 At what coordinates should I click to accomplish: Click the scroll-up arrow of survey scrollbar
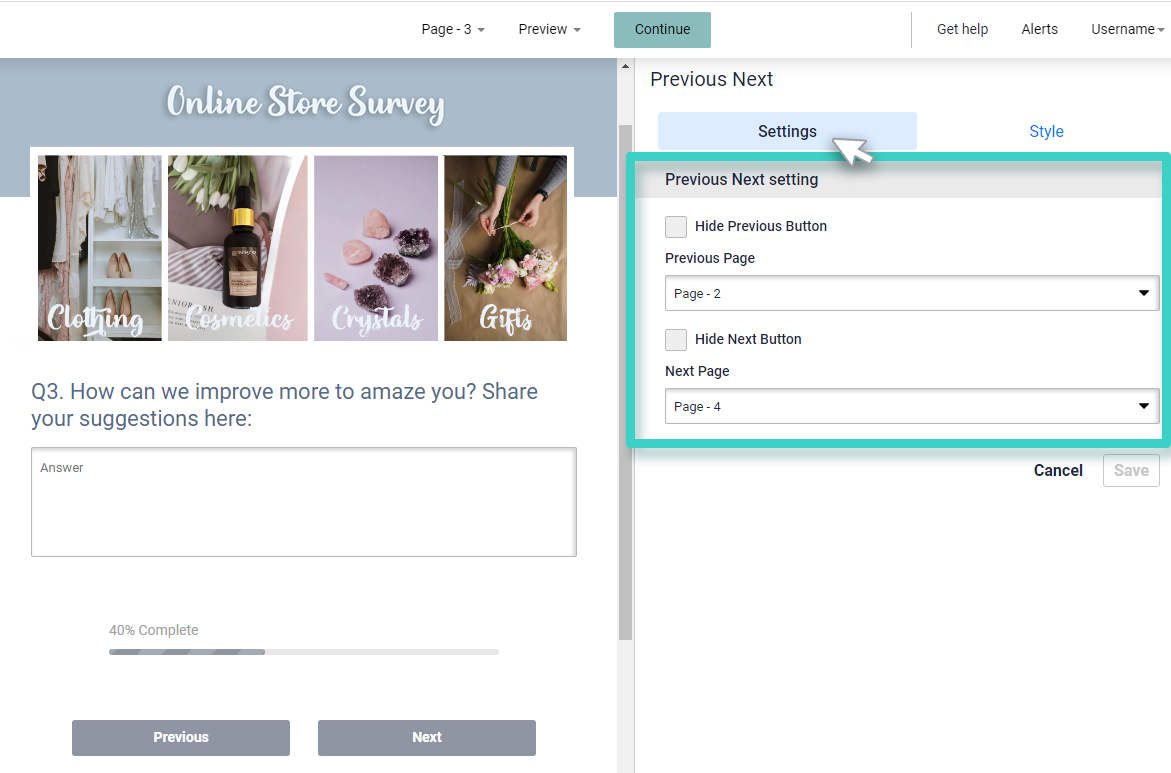point(625,66)
